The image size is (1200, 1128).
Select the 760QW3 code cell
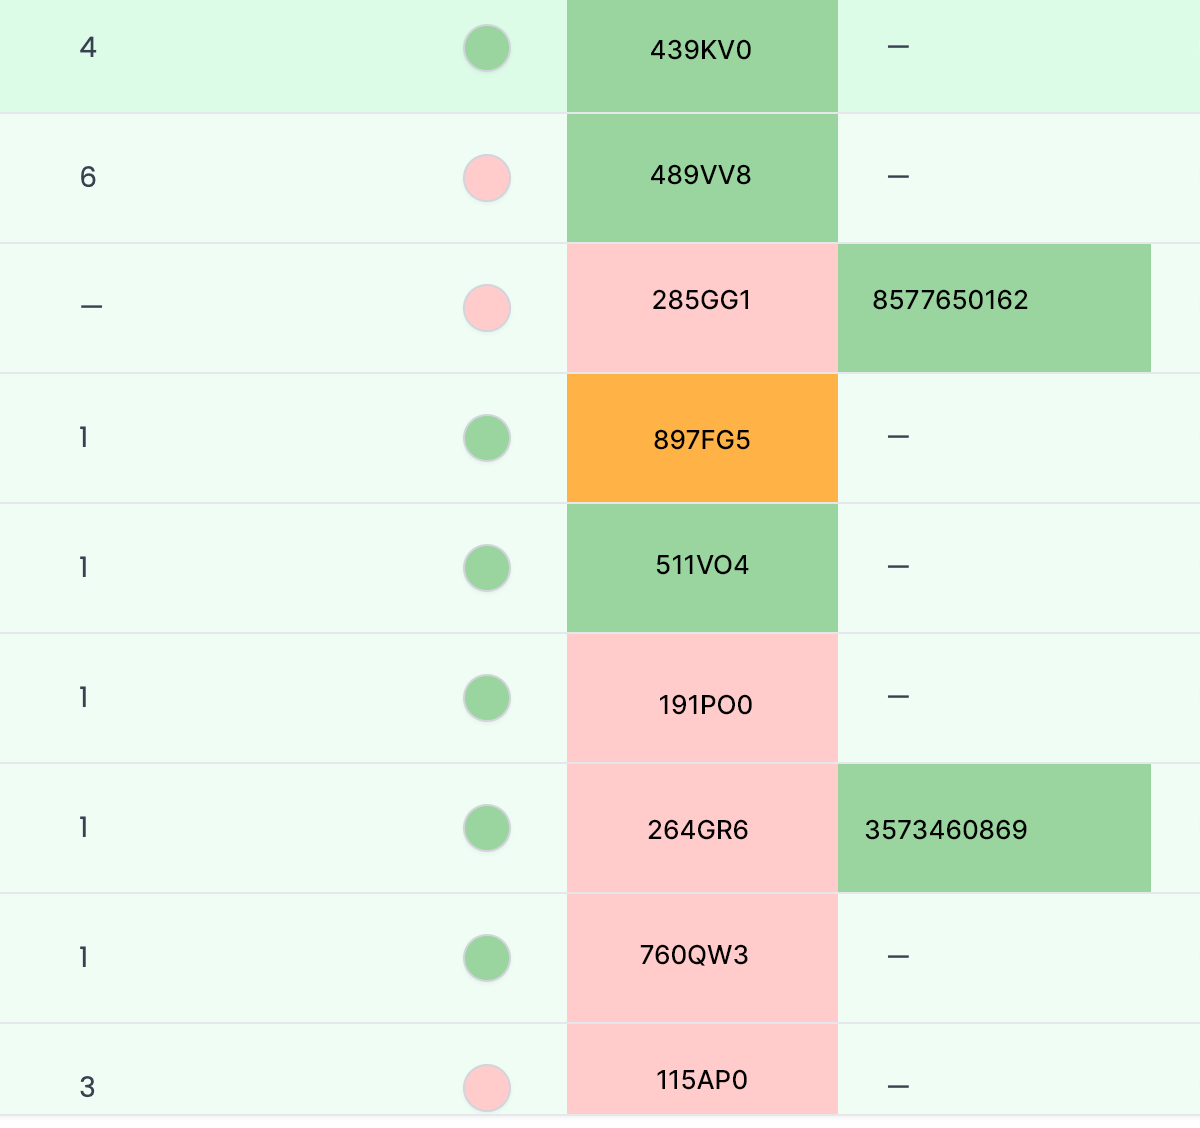(702, 958)
